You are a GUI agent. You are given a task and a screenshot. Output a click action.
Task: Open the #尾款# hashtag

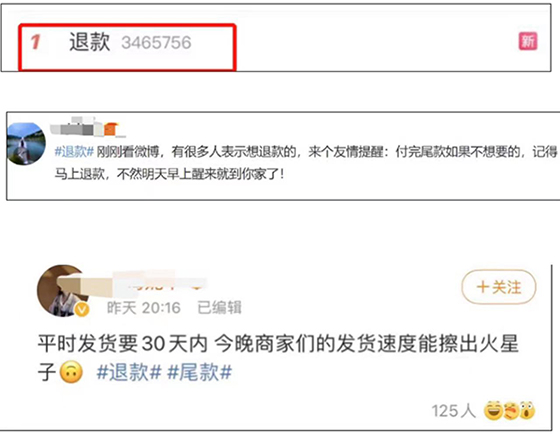point(200,372)
